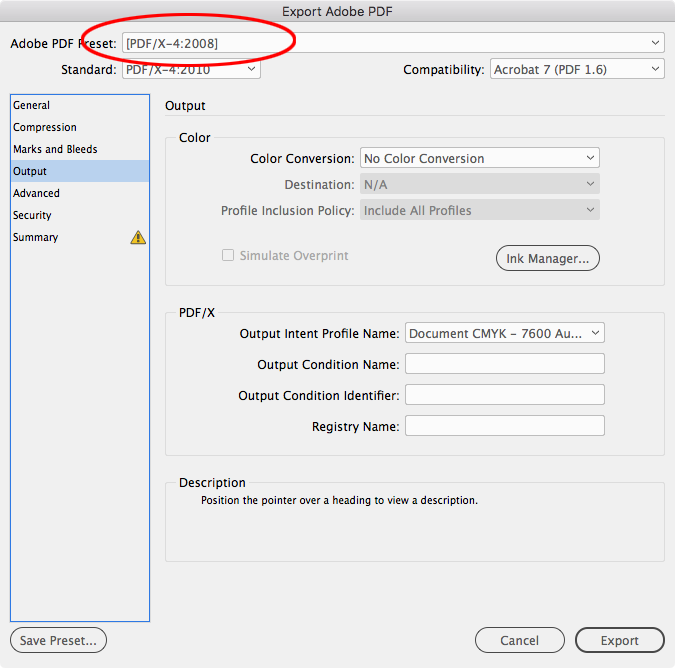
Task: Select Marks and Bleeds category
Action: click(x=80, y=149)
